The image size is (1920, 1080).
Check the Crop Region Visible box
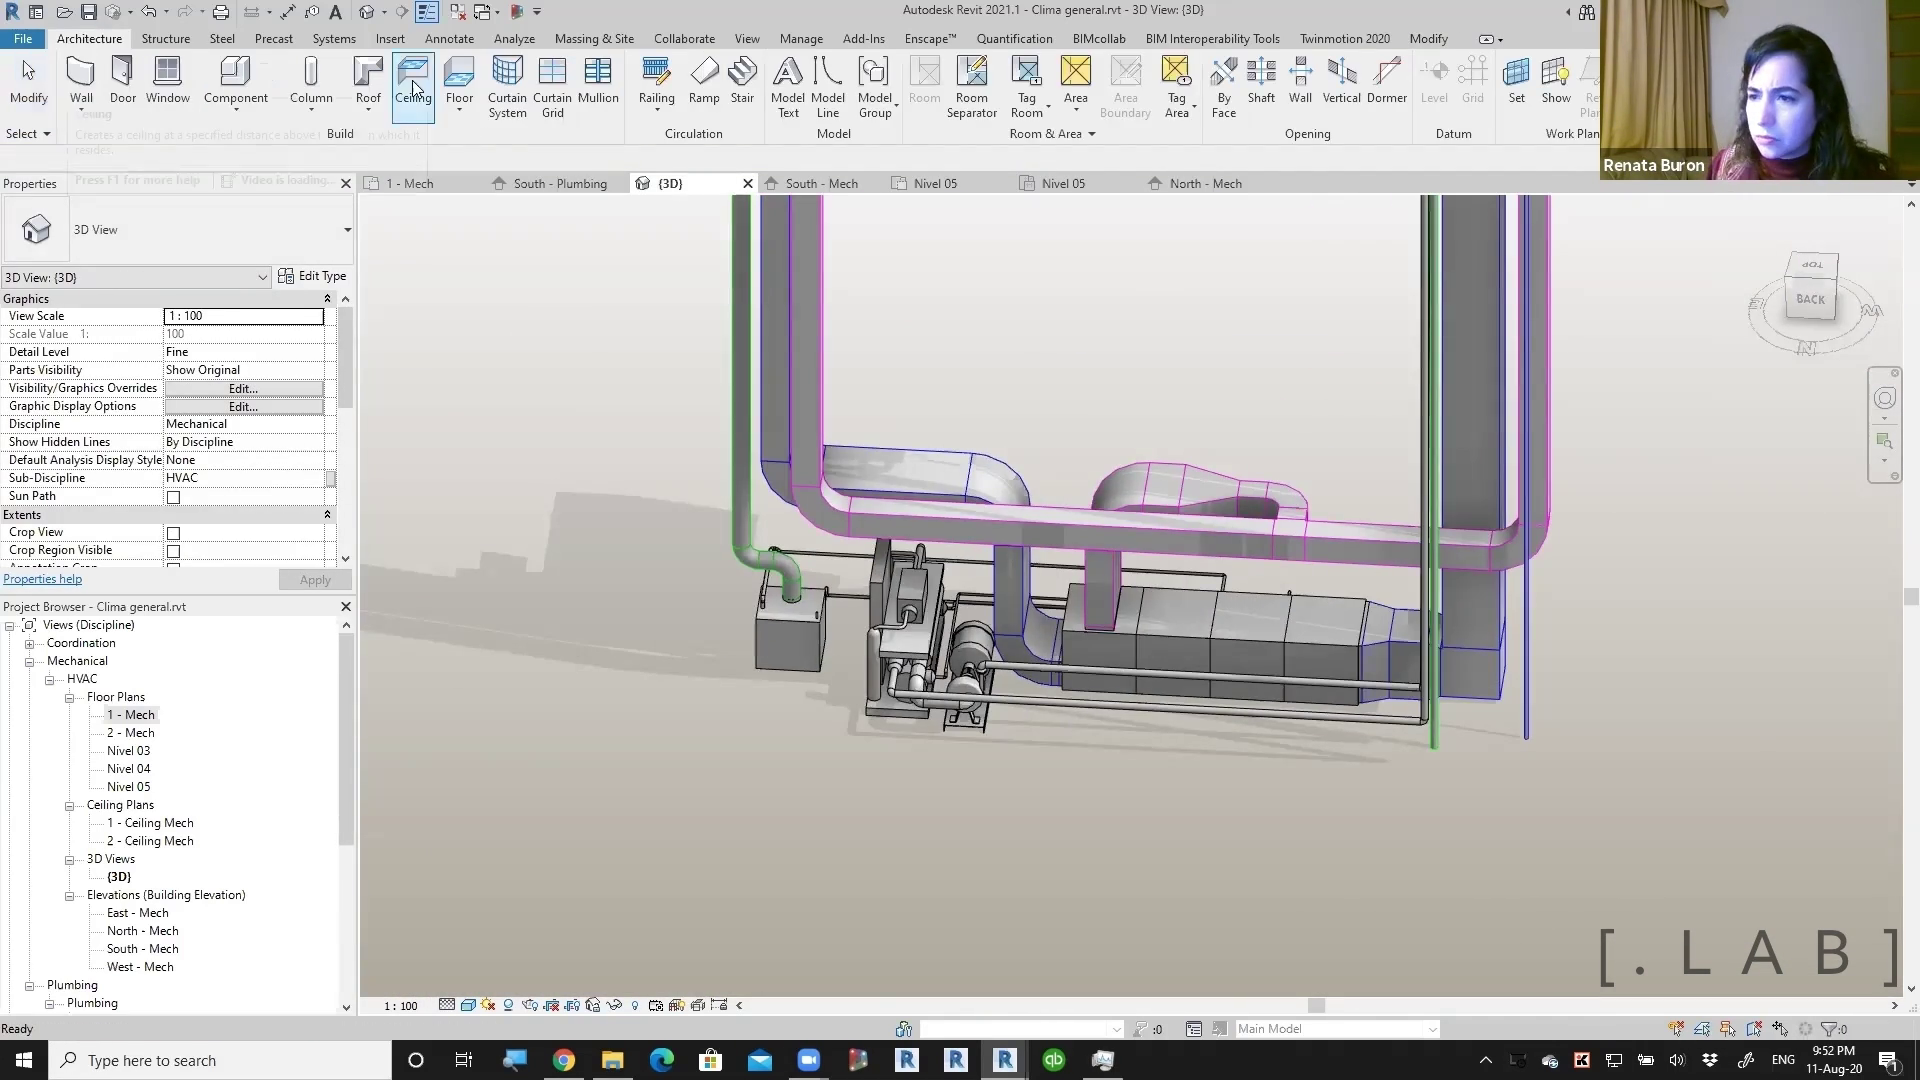click(x=173, y=551)
